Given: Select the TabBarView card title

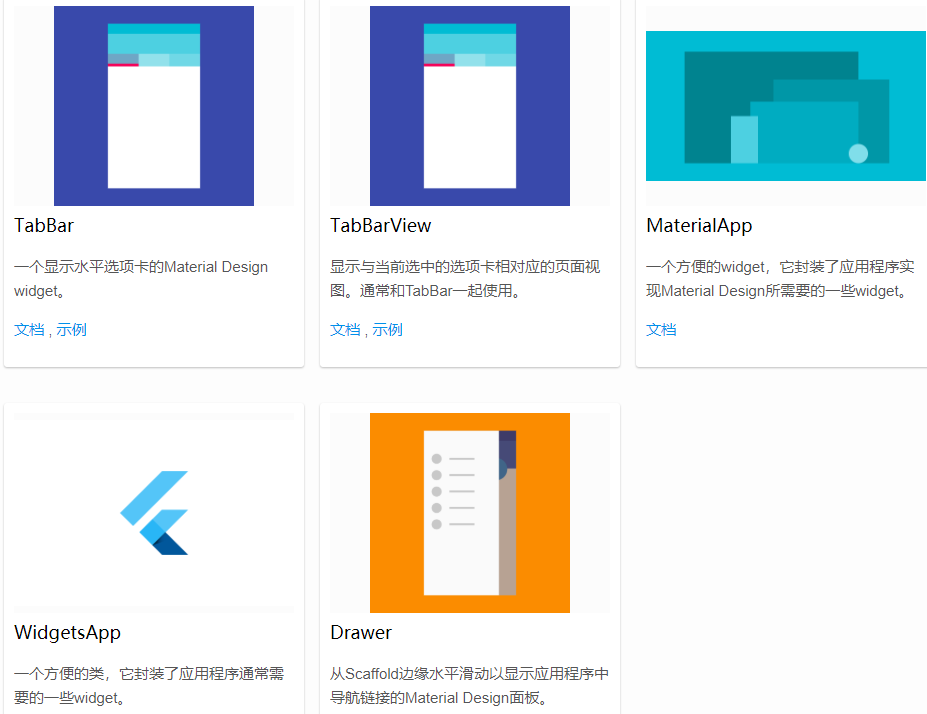Looking at the screenshot, I should click(381, 225).
